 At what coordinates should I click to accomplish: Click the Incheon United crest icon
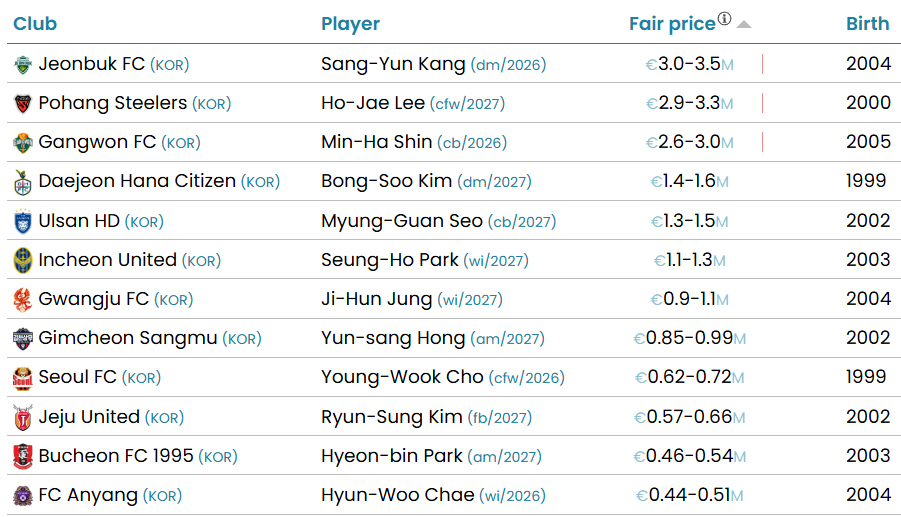click(23, 260)
